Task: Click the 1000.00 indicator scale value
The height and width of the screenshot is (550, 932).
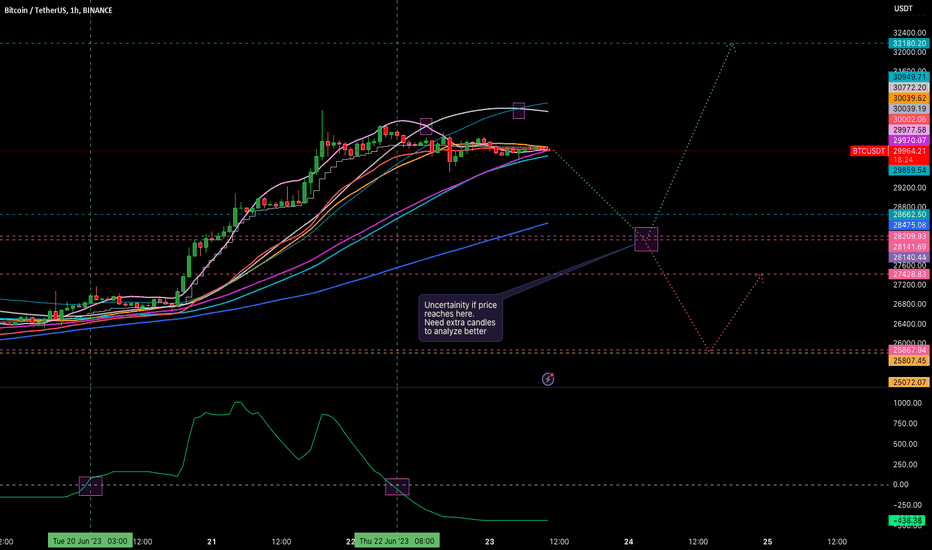Action: [x=908, y=403]
